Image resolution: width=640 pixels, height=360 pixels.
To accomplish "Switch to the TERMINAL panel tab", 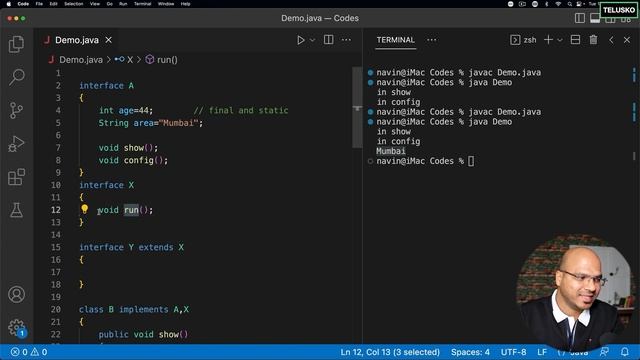I will coord(396,40).
